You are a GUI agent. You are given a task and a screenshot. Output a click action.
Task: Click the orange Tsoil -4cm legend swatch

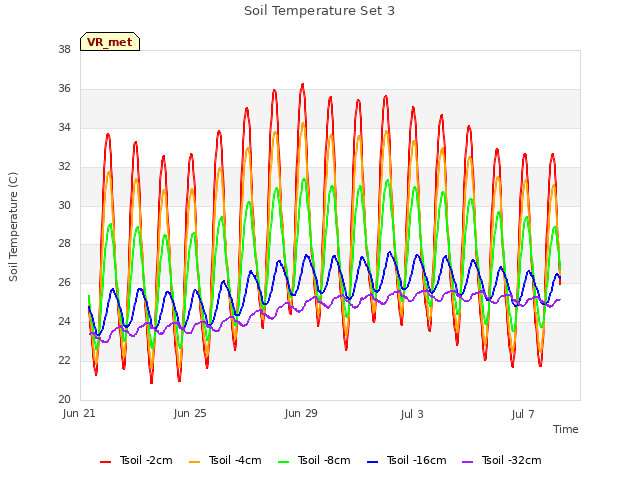[194, 462]
